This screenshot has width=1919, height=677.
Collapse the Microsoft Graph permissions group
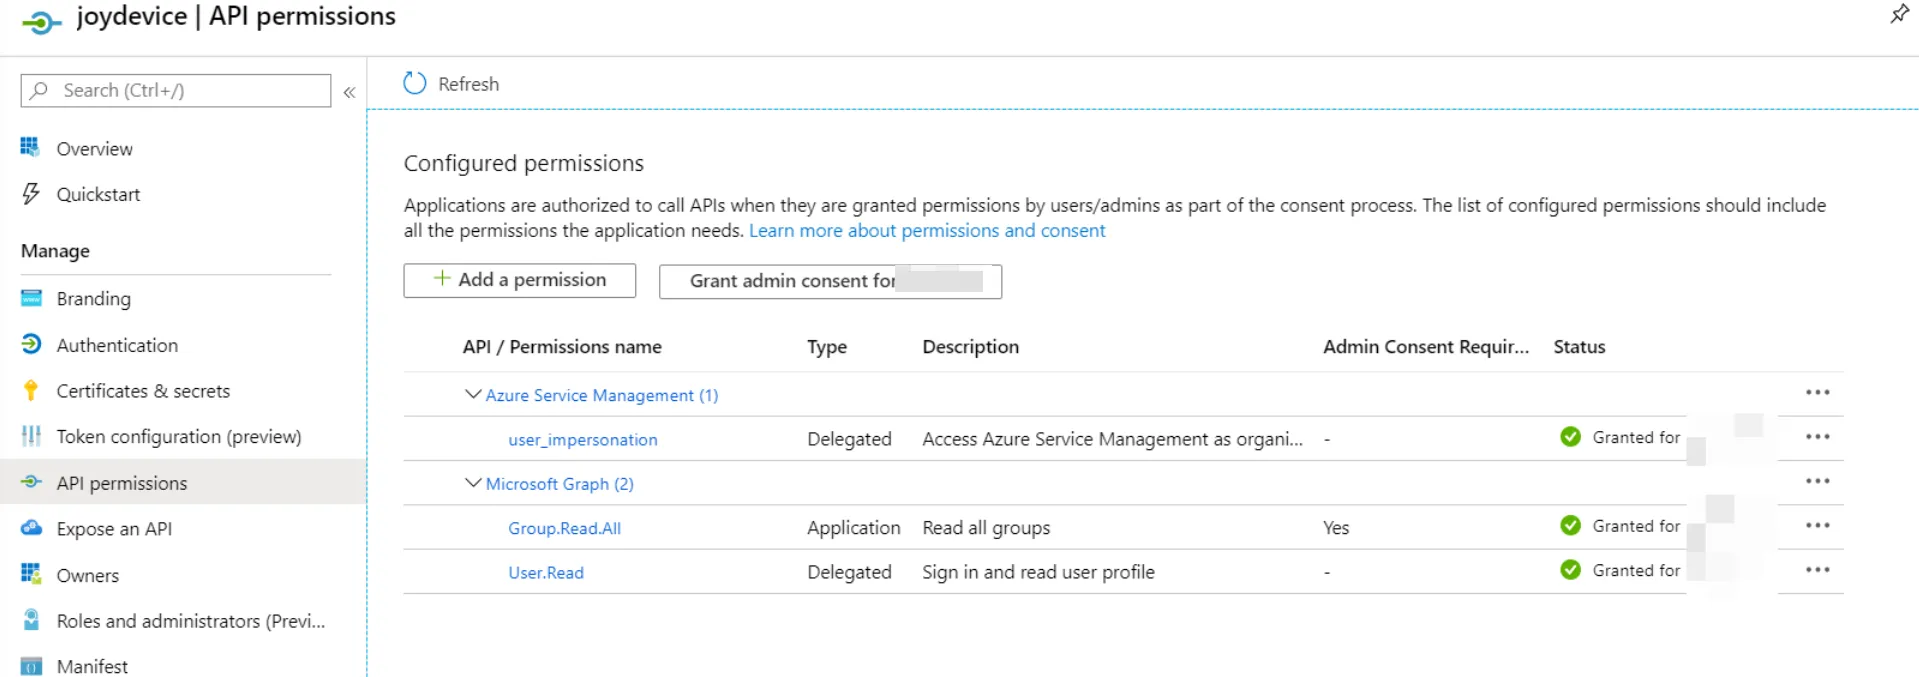click(473, 483)
